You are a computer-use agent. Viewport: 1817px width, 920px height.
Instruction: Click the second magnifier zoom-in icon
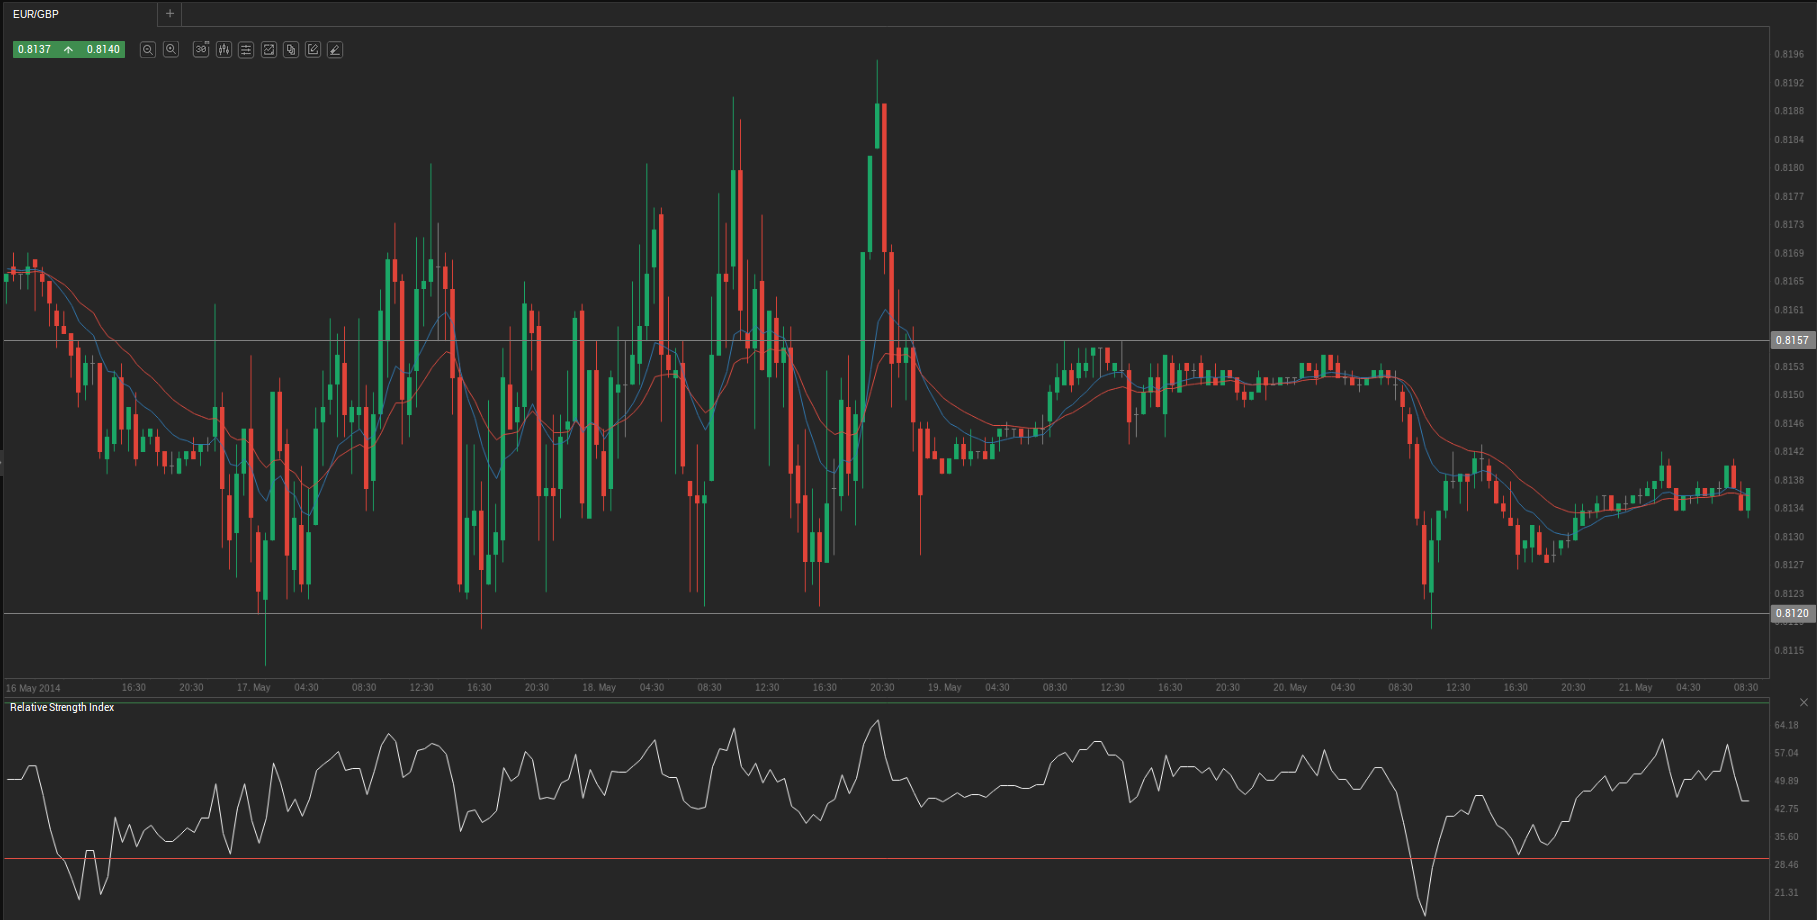pyautogui.click(x=171, y=50)
